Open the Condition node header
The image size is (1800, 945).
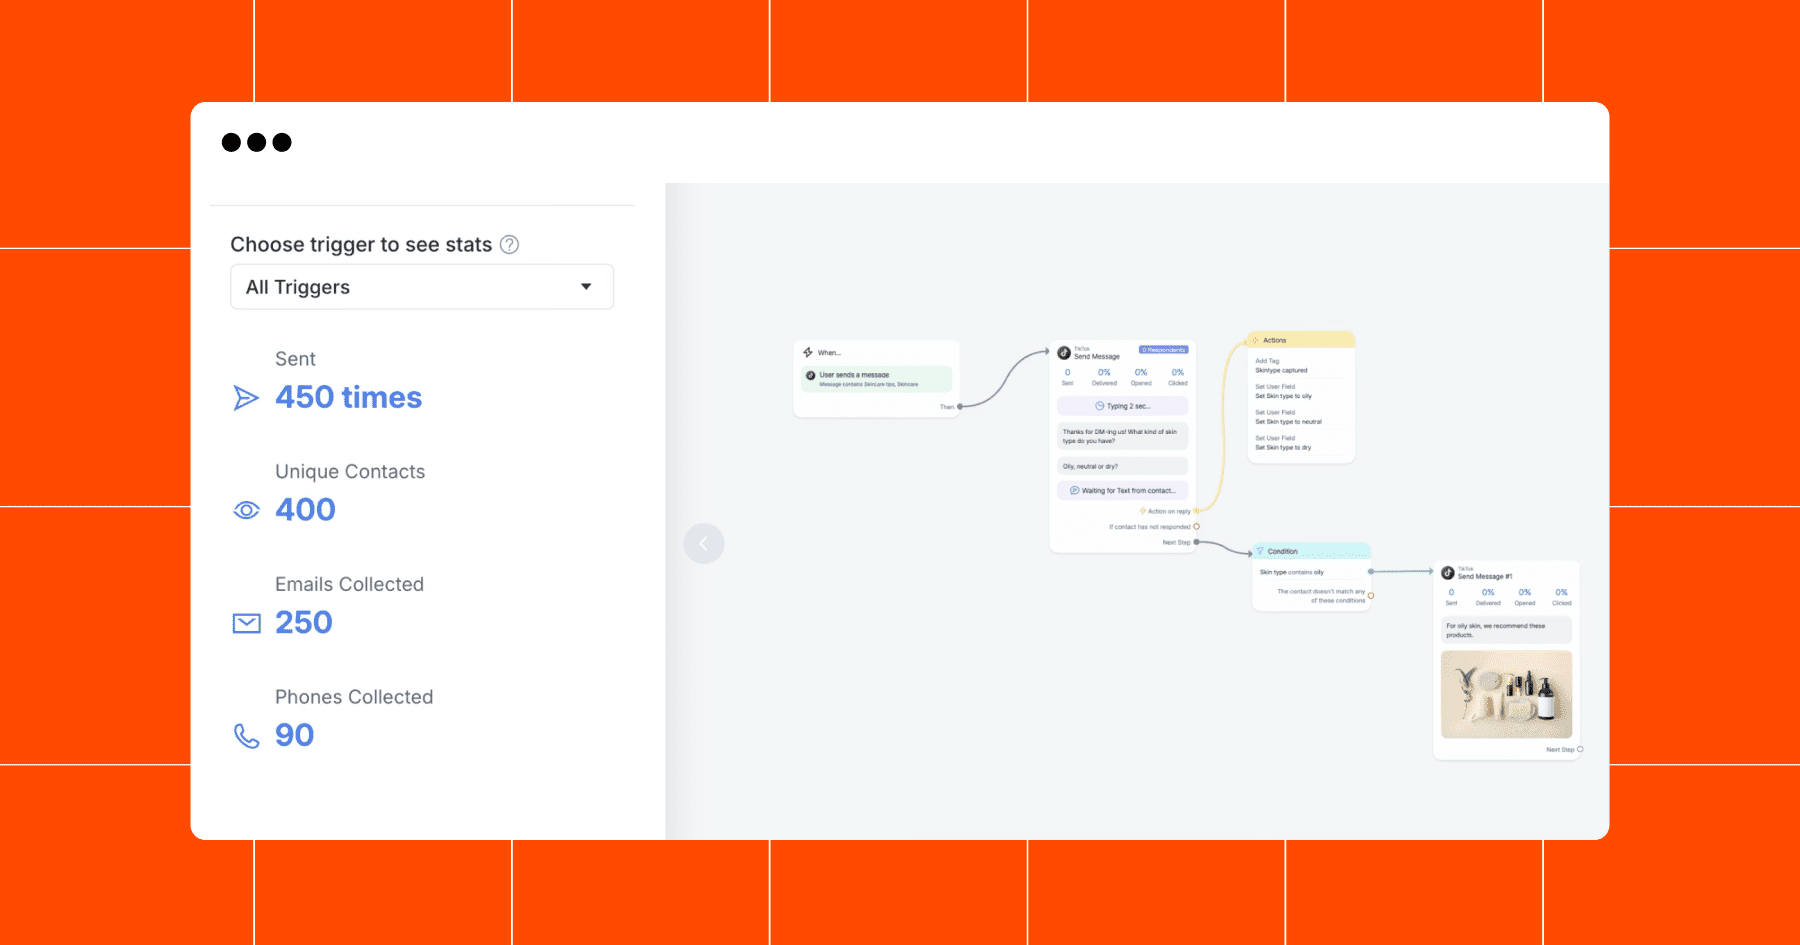pyautogui.click(x=1311, y=551)
